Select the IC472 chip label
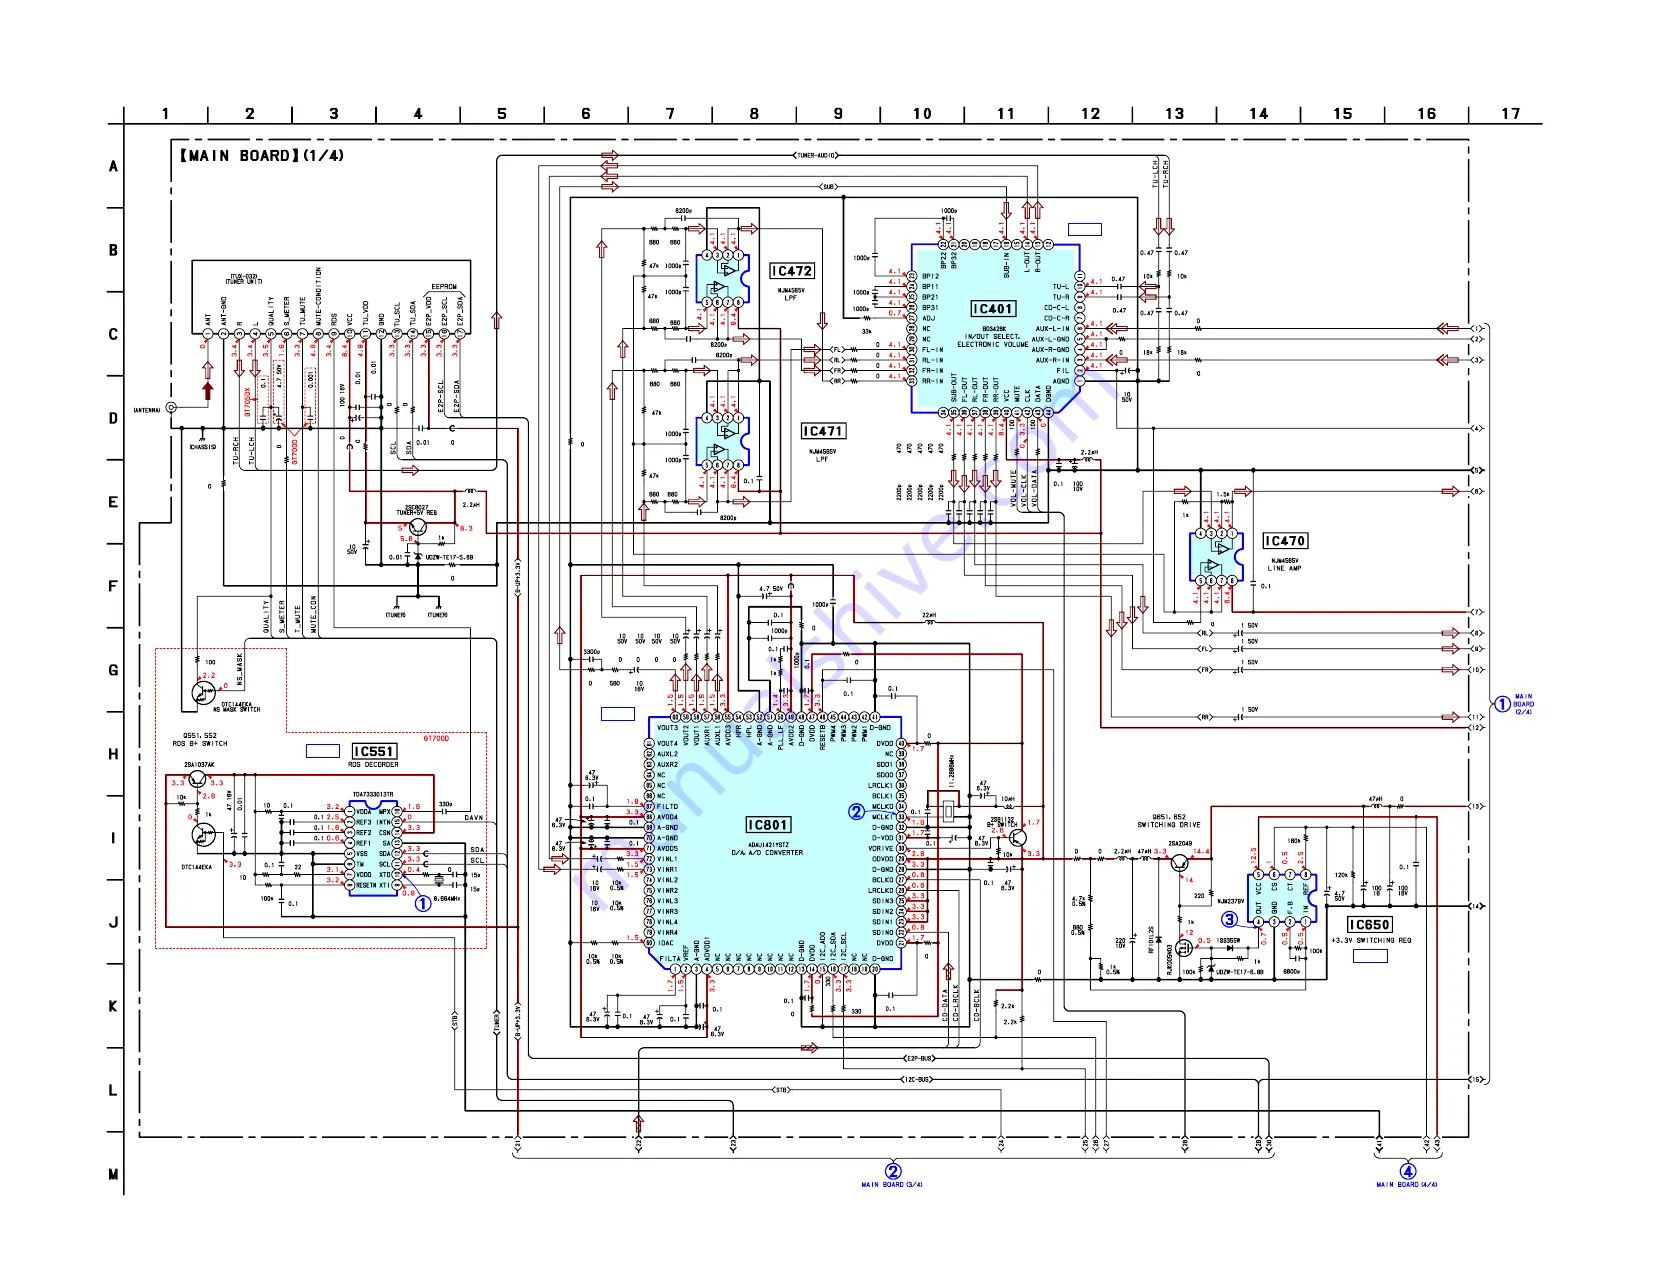The image size is (1680, 1263). (791, 271)
